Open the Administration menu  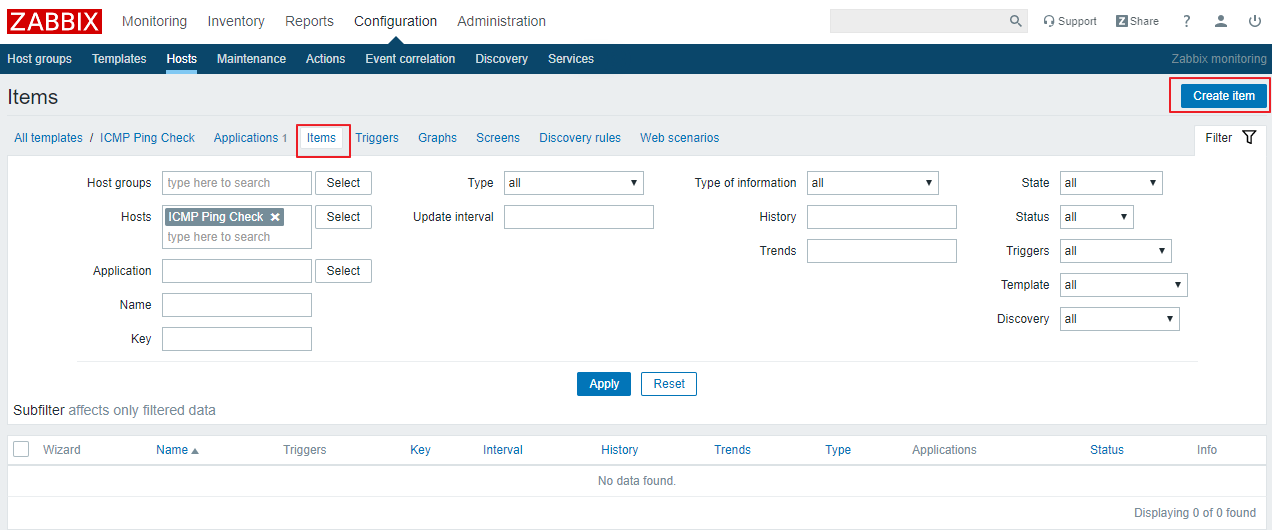coord(501,21)
